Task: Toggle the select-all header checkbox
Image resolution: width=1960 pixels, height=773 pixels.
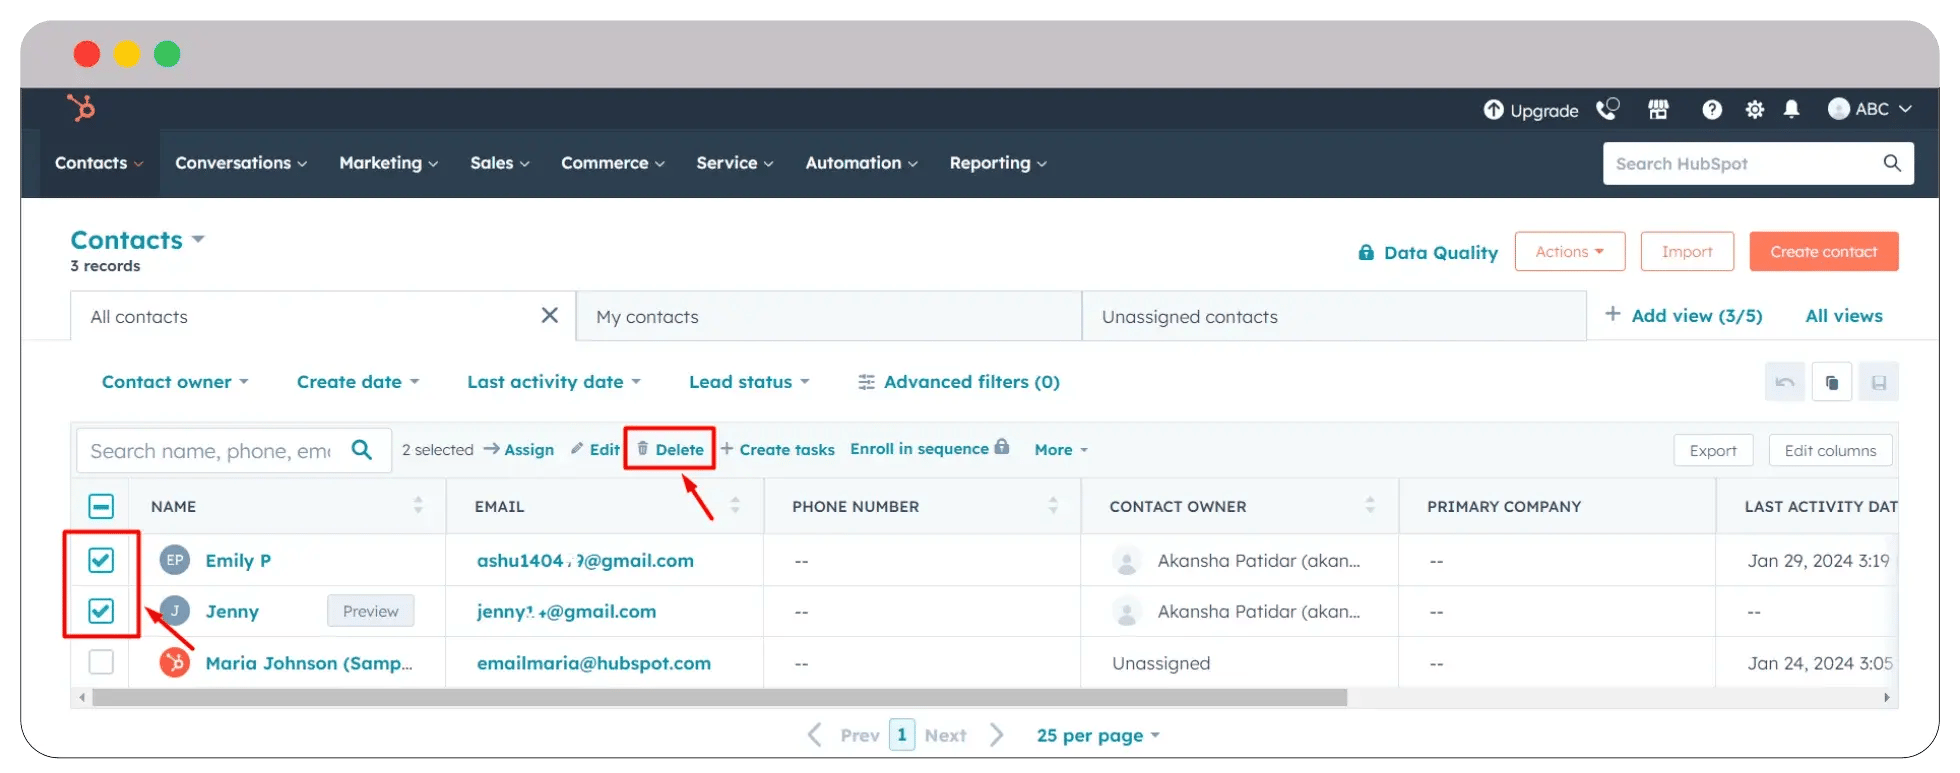Action: [101, 506]
